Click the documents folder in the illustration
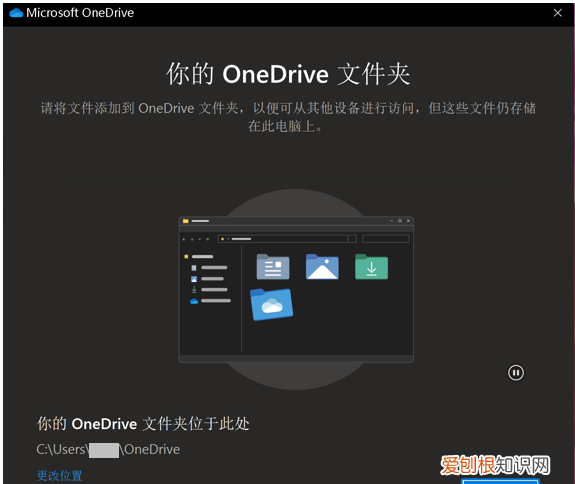This screenshot has height=484, width=575. click(273, 267)
